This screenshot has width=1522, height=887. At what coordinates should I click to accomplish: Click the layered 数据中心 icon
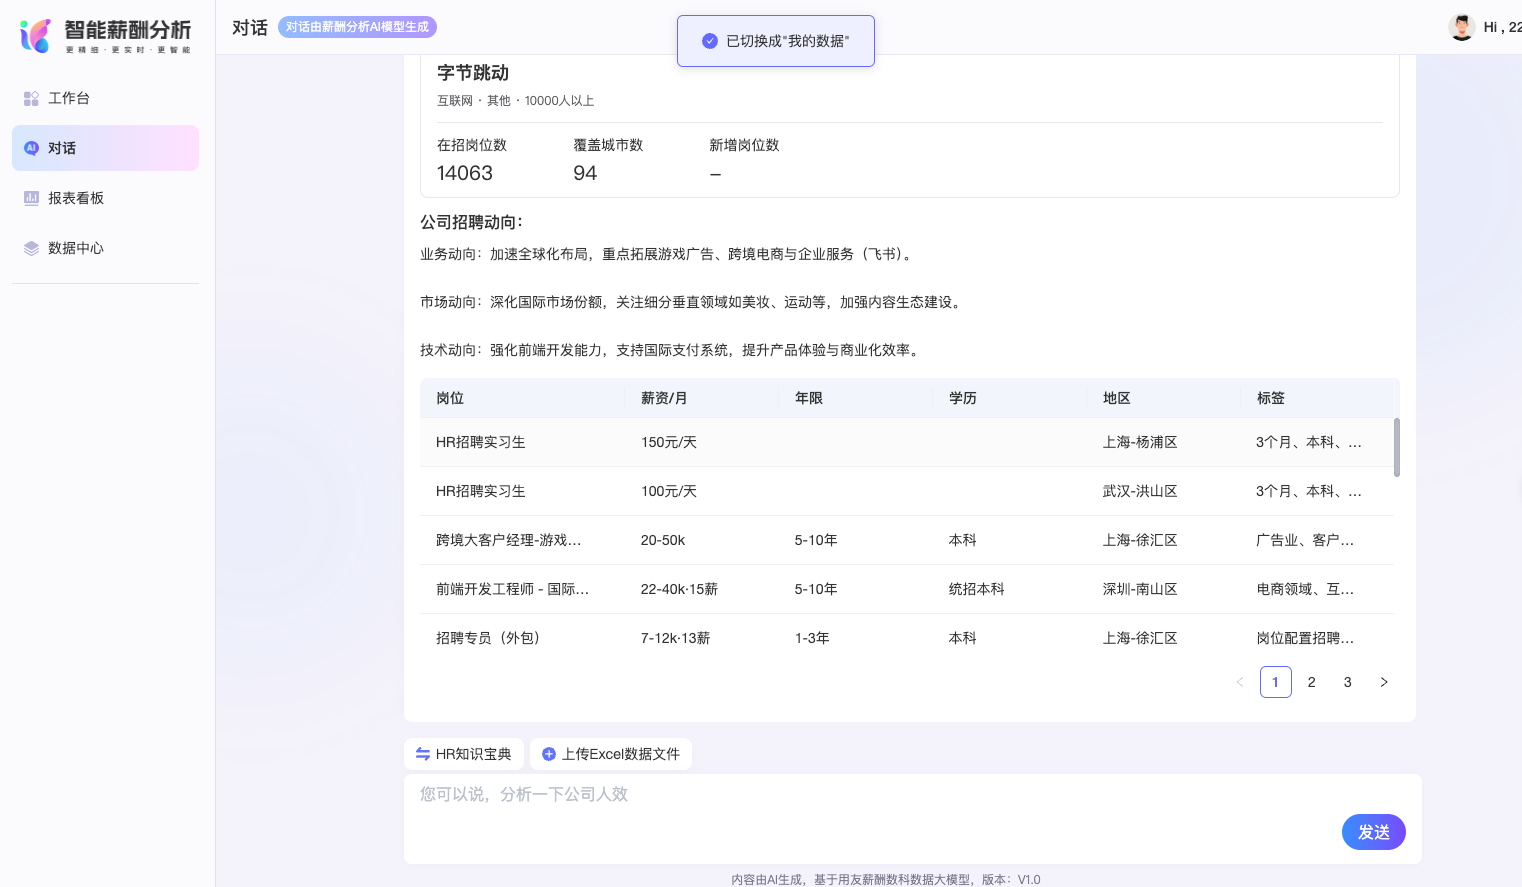(x=31, y=247)
